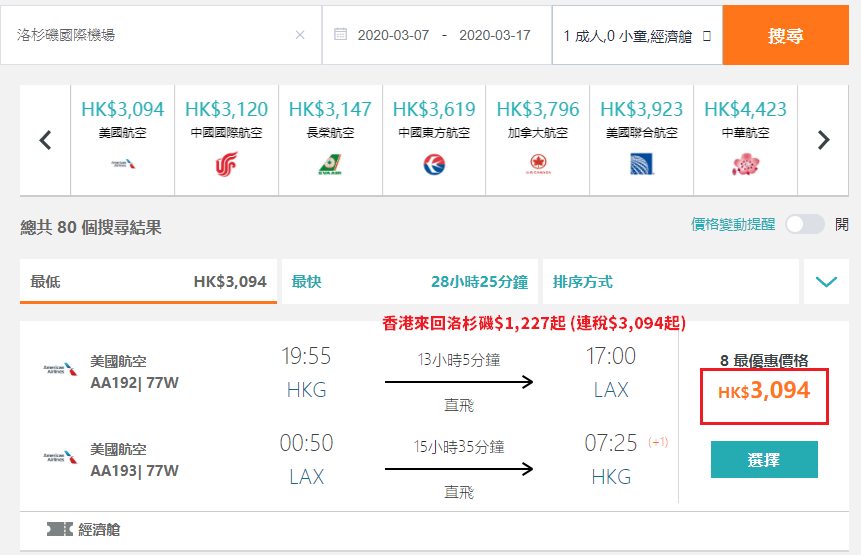
Task: Toggle the 價格變動提醒 price alert switch
Action: click(804, 224)
